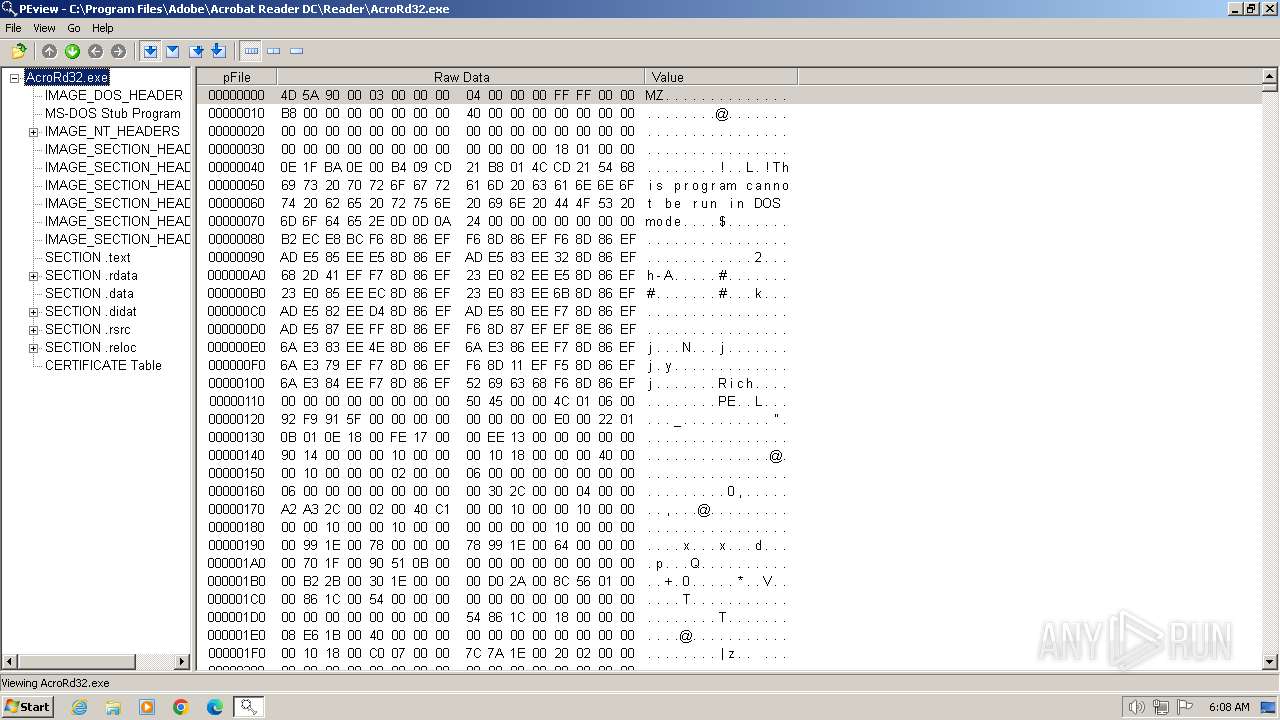The height and width of the screenshot is (720, 1280).
Task: Click hex view scroll-up arrow
Action: 1271,77
